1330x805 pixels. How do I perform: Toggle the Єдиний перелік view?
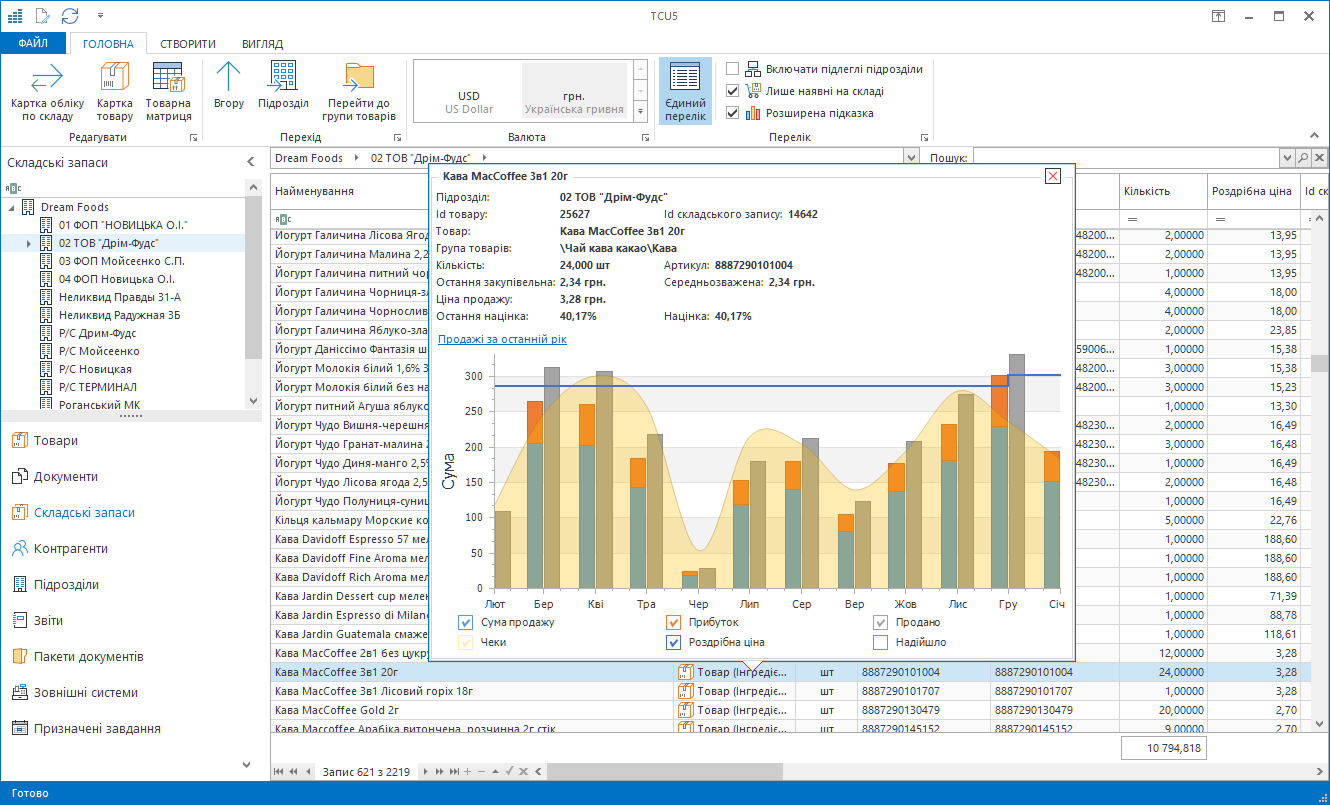tap(685, 91)
